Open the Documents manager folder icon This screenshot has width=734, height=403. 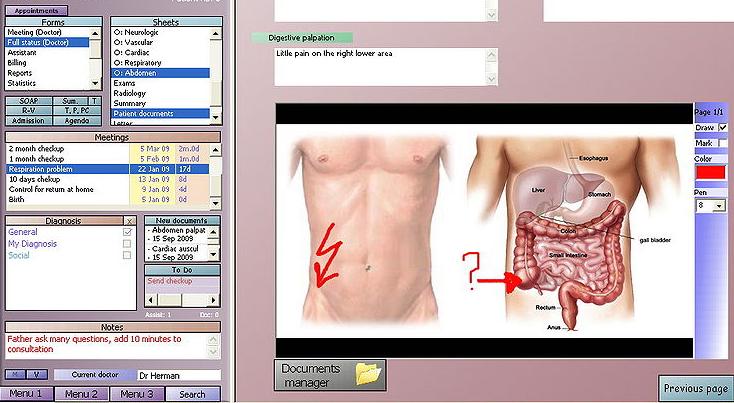(x=368, y=374)
